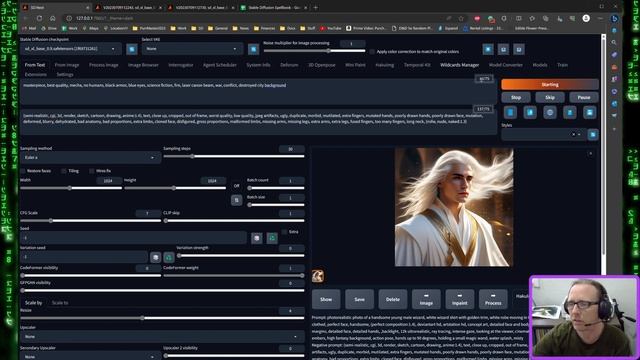Open a new browser tab

[x=316, y=7]
